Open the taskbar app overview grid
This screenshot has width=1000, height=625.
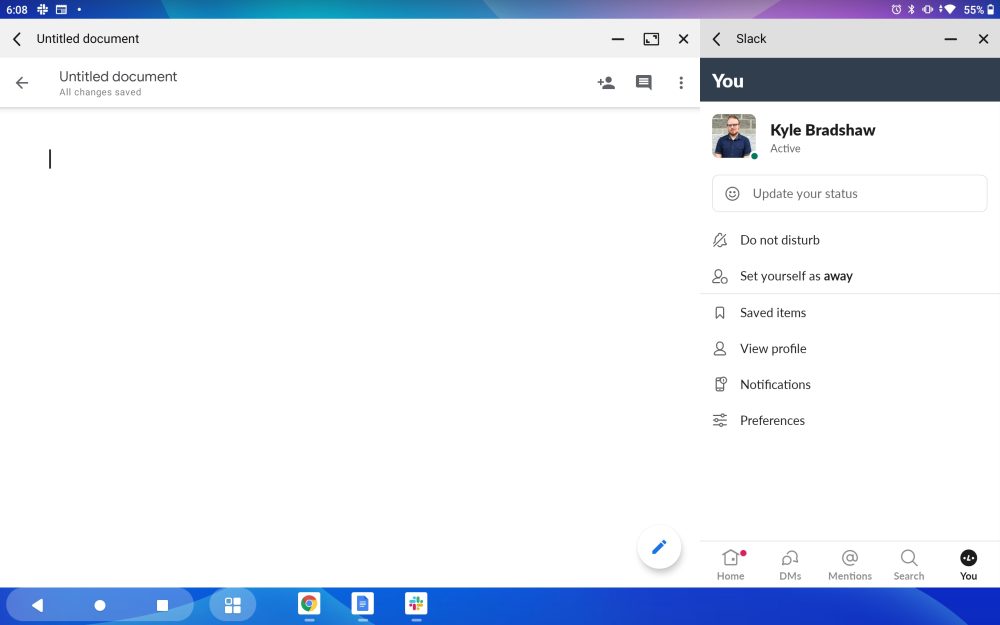(x=233, y=605)
